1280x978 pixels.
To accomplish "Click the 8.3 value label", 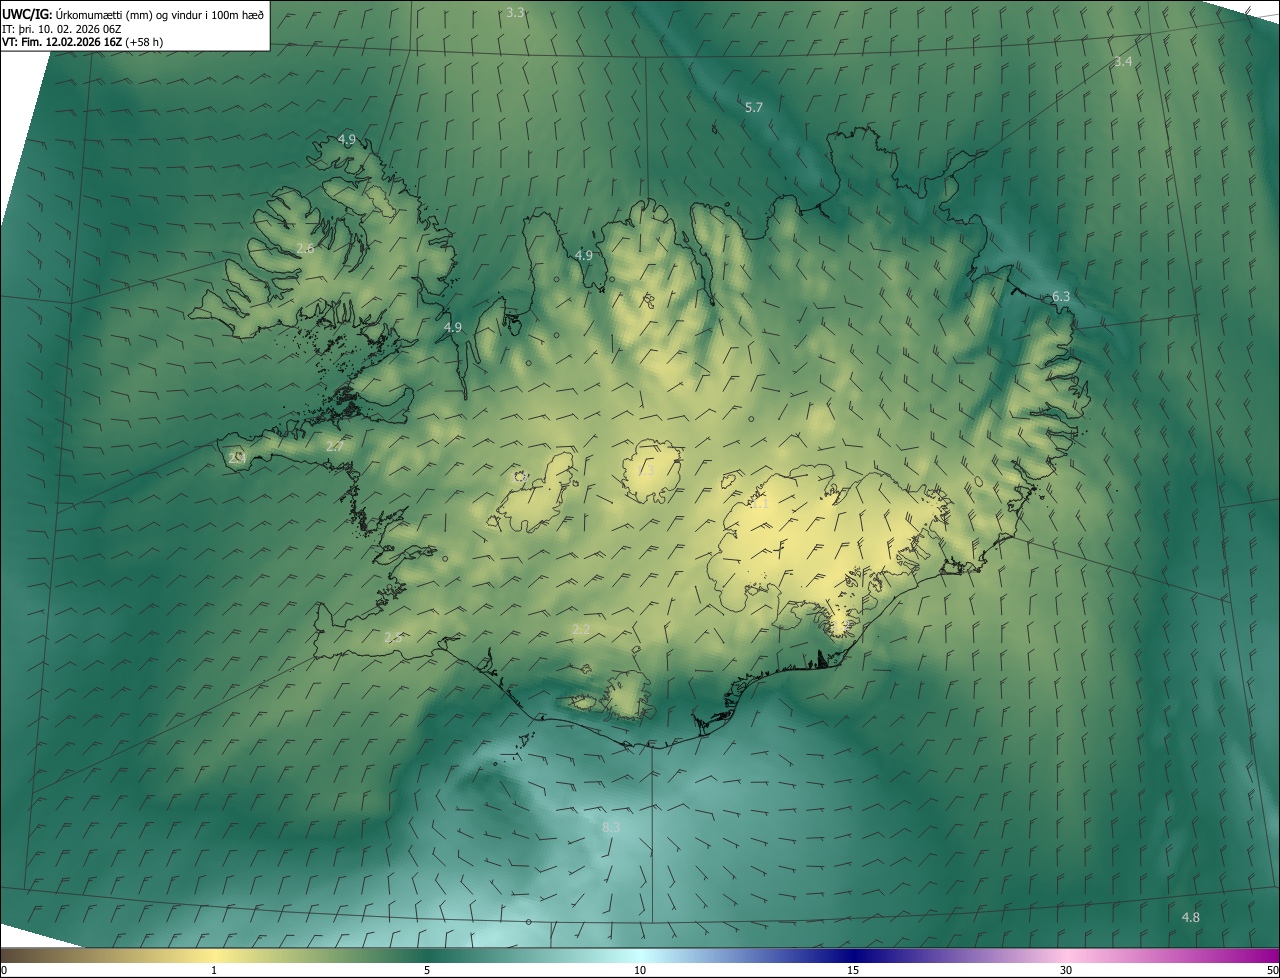I will click(611, 827).
